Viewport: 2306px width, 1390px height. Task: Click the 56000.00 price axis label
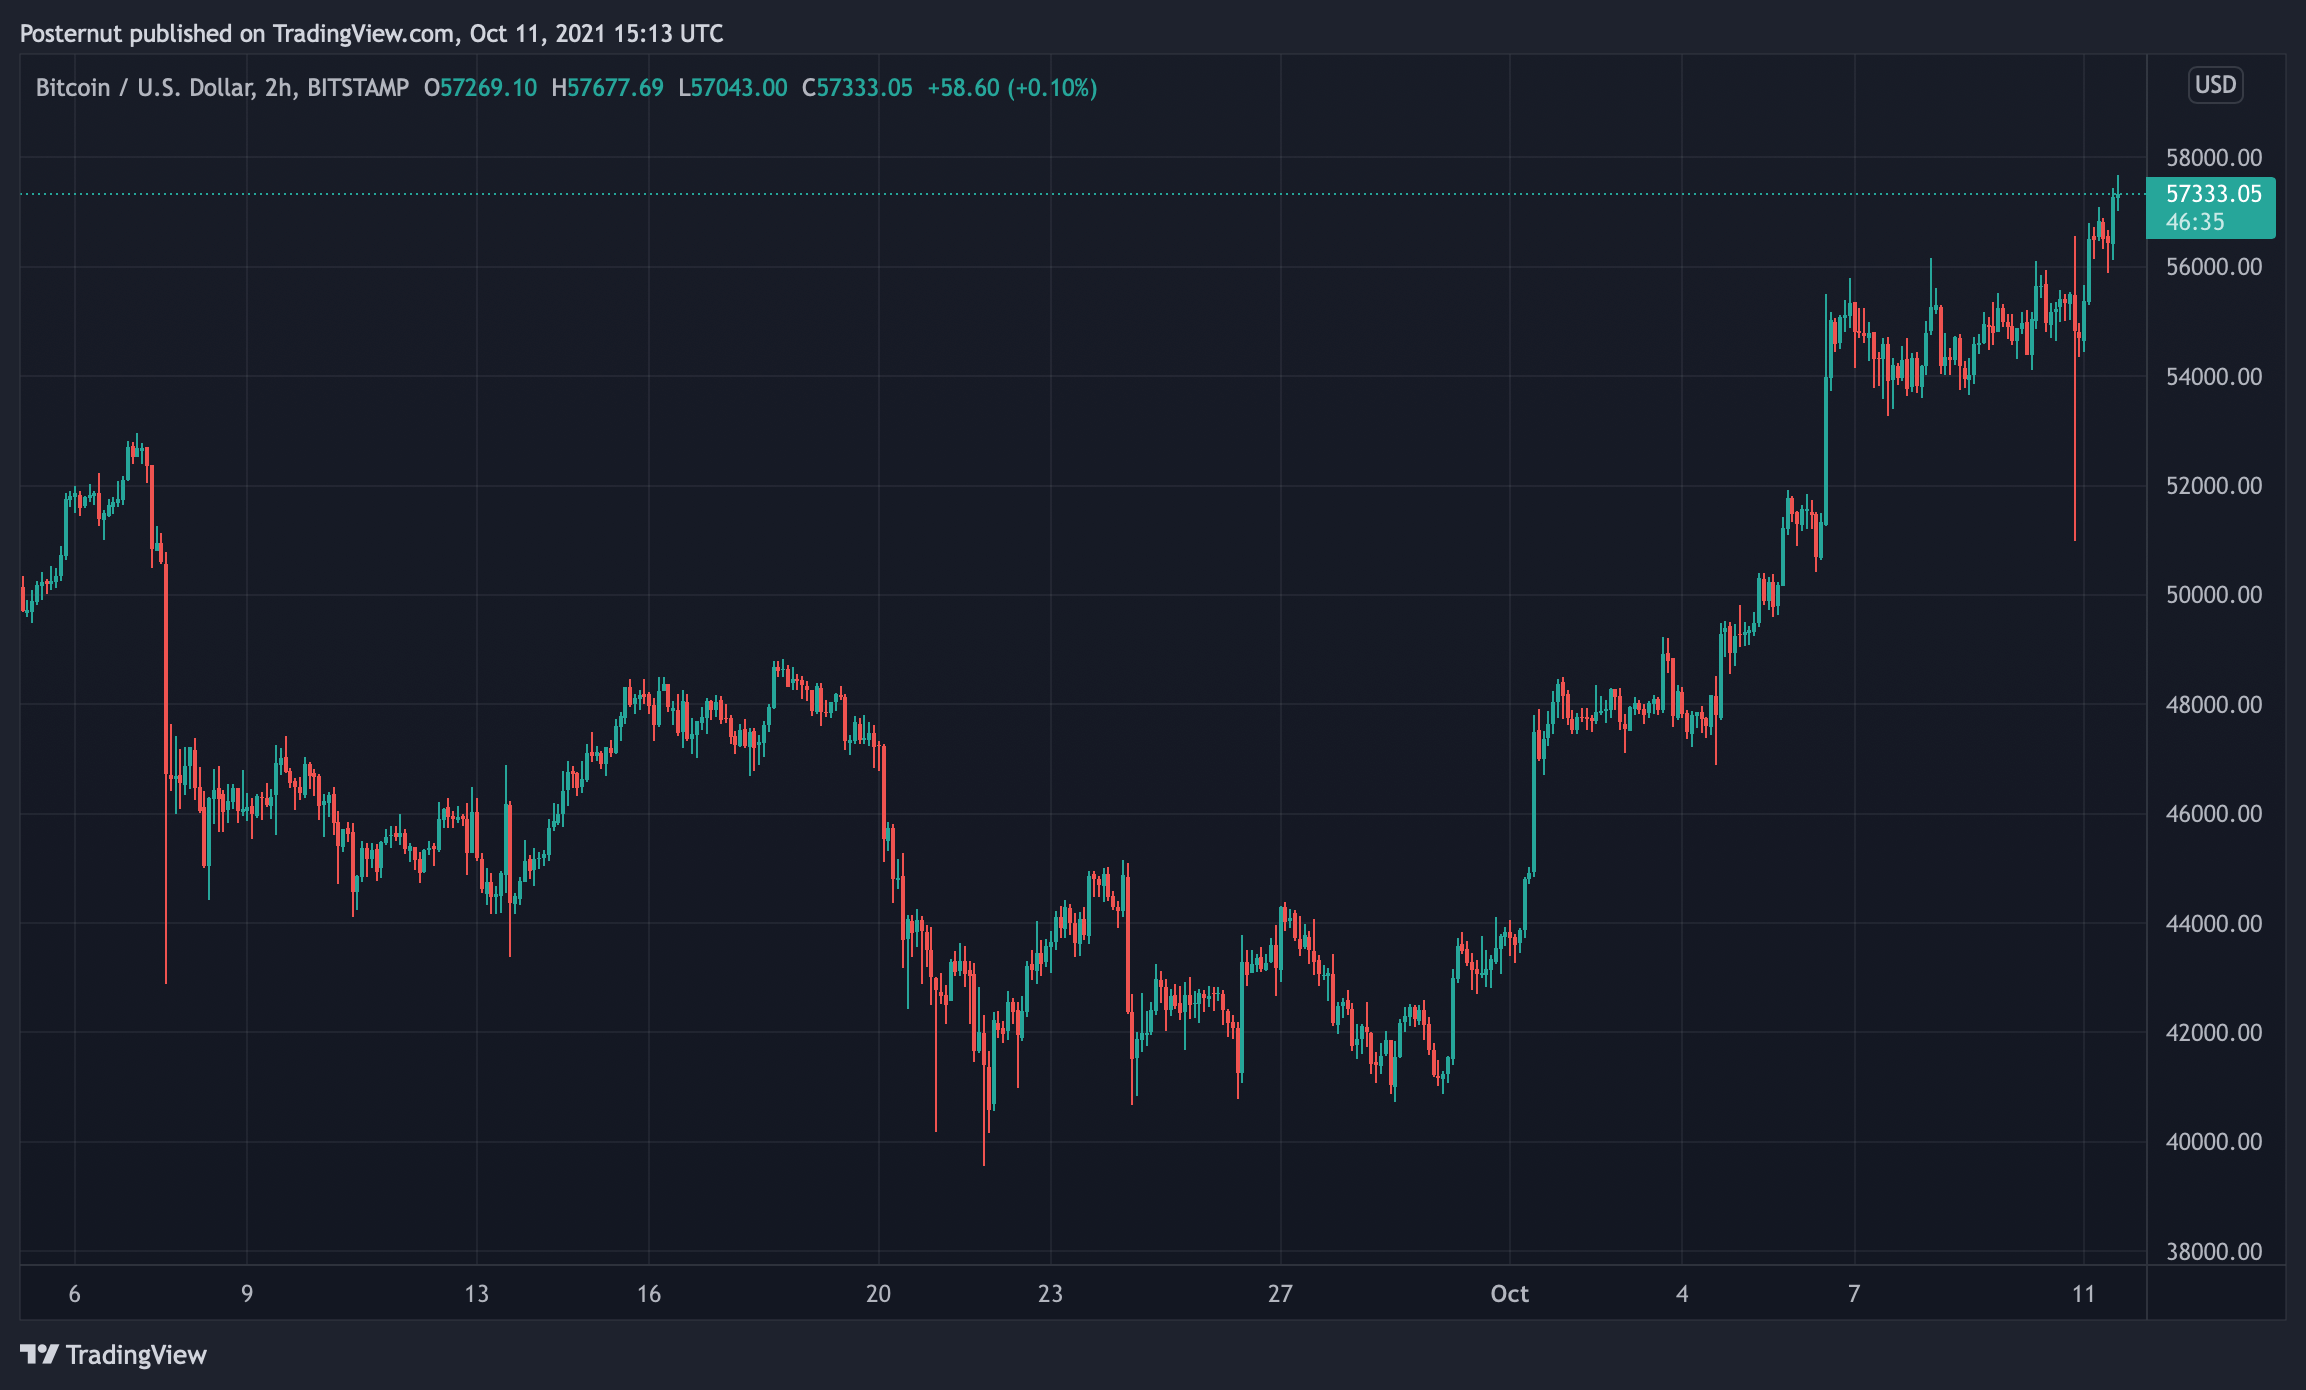pyautogui.click(x=2213, y=267)
